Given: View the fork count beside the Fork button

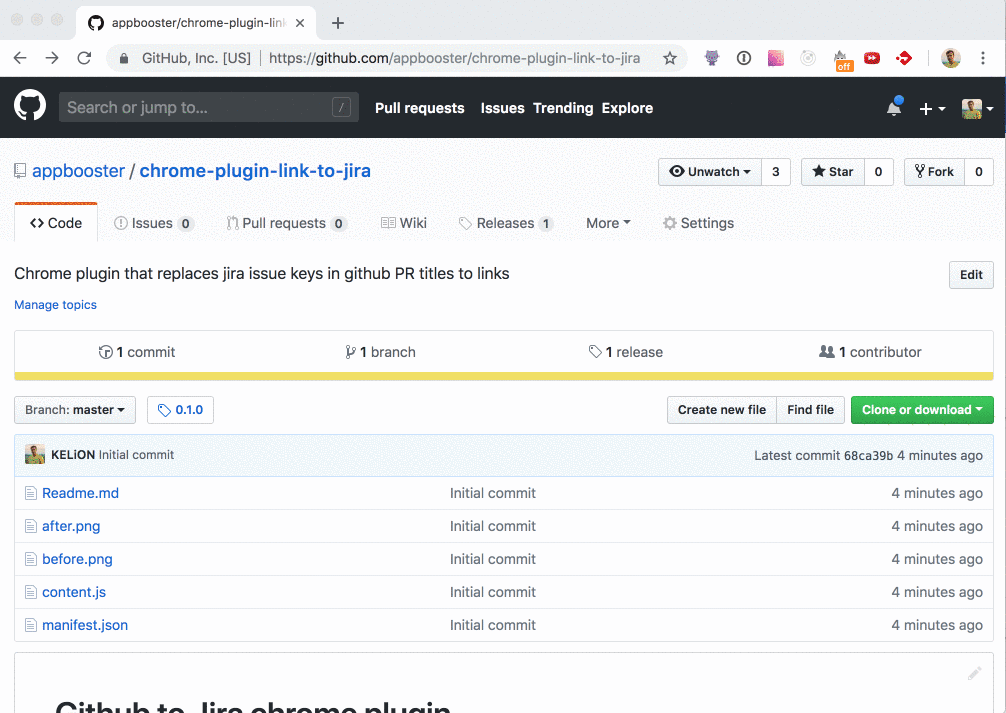Looking at the screenshot, I should (x=979, y=172).
